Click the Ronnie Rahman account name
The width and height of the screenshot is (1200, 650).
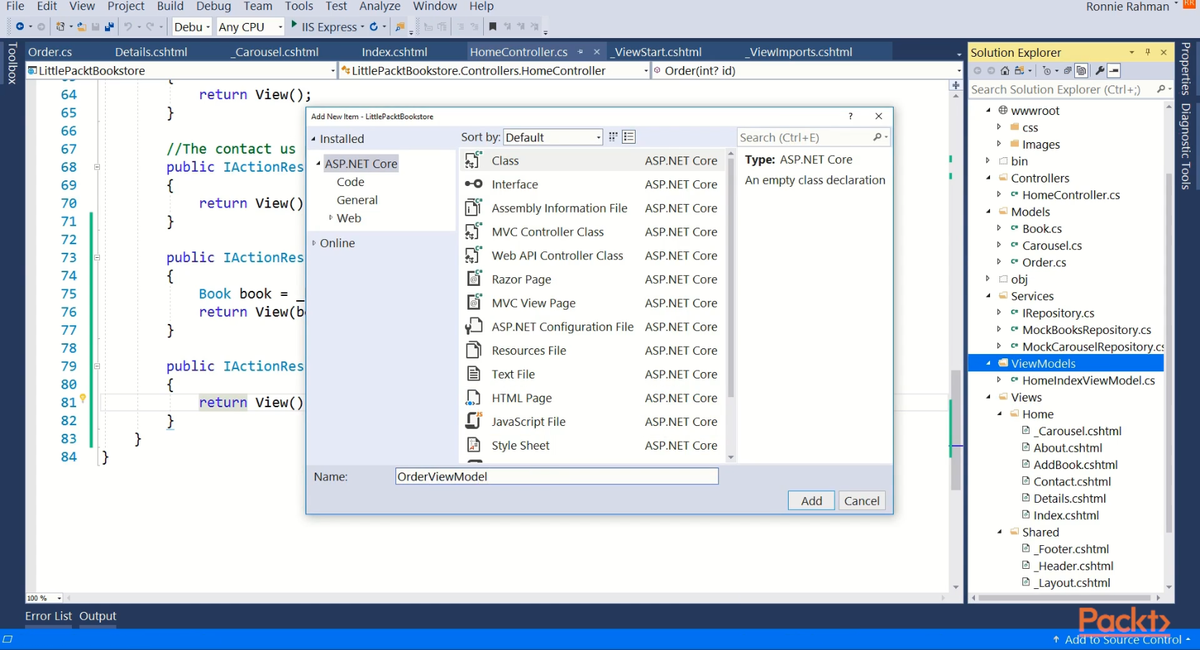pos(1127,6)
